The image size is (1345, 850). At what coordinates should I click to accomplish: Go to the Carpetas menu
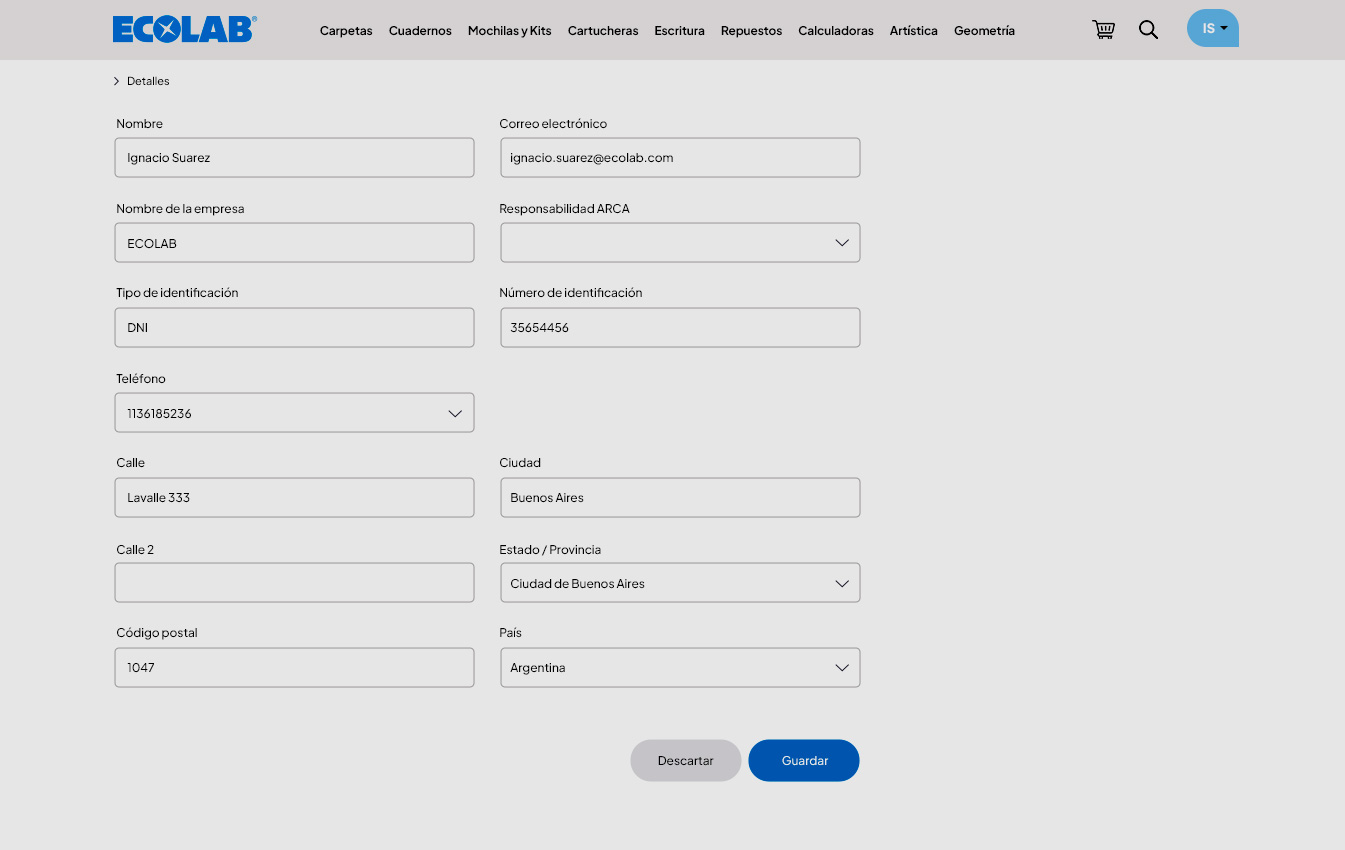[346, 31]
